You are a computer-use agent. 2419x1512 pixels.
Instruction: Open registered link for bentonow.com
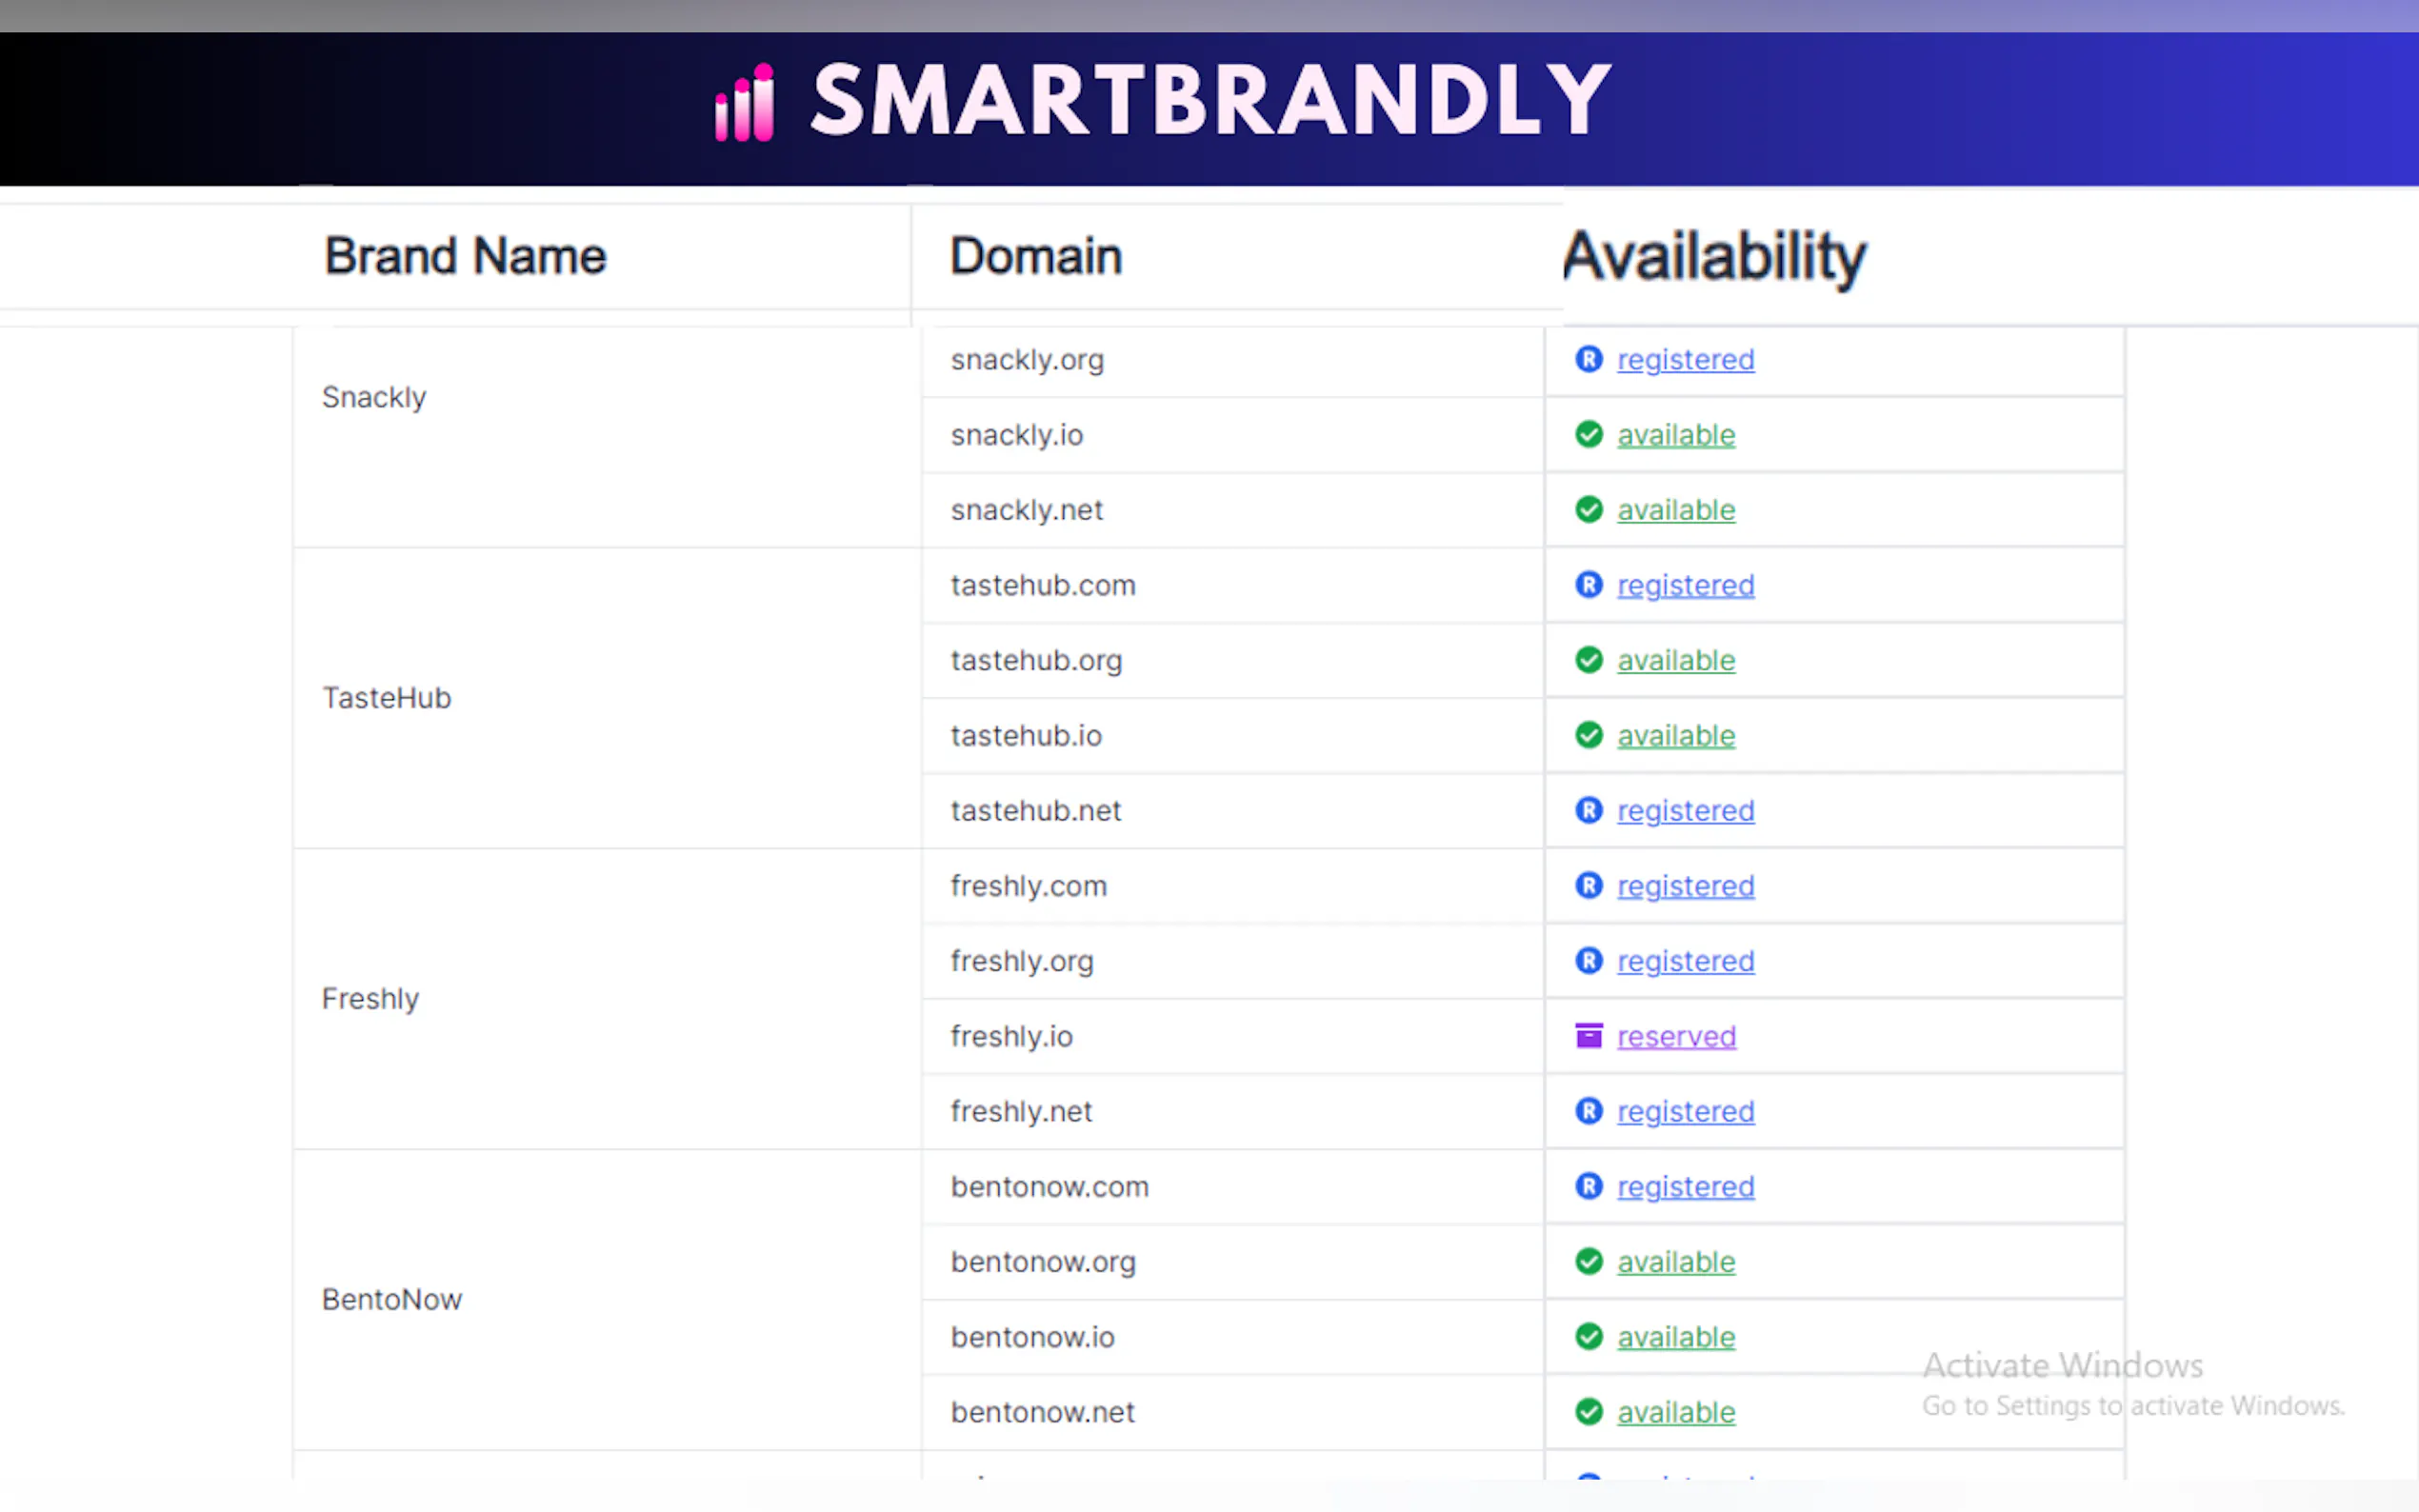[x=1685, y=1187]
